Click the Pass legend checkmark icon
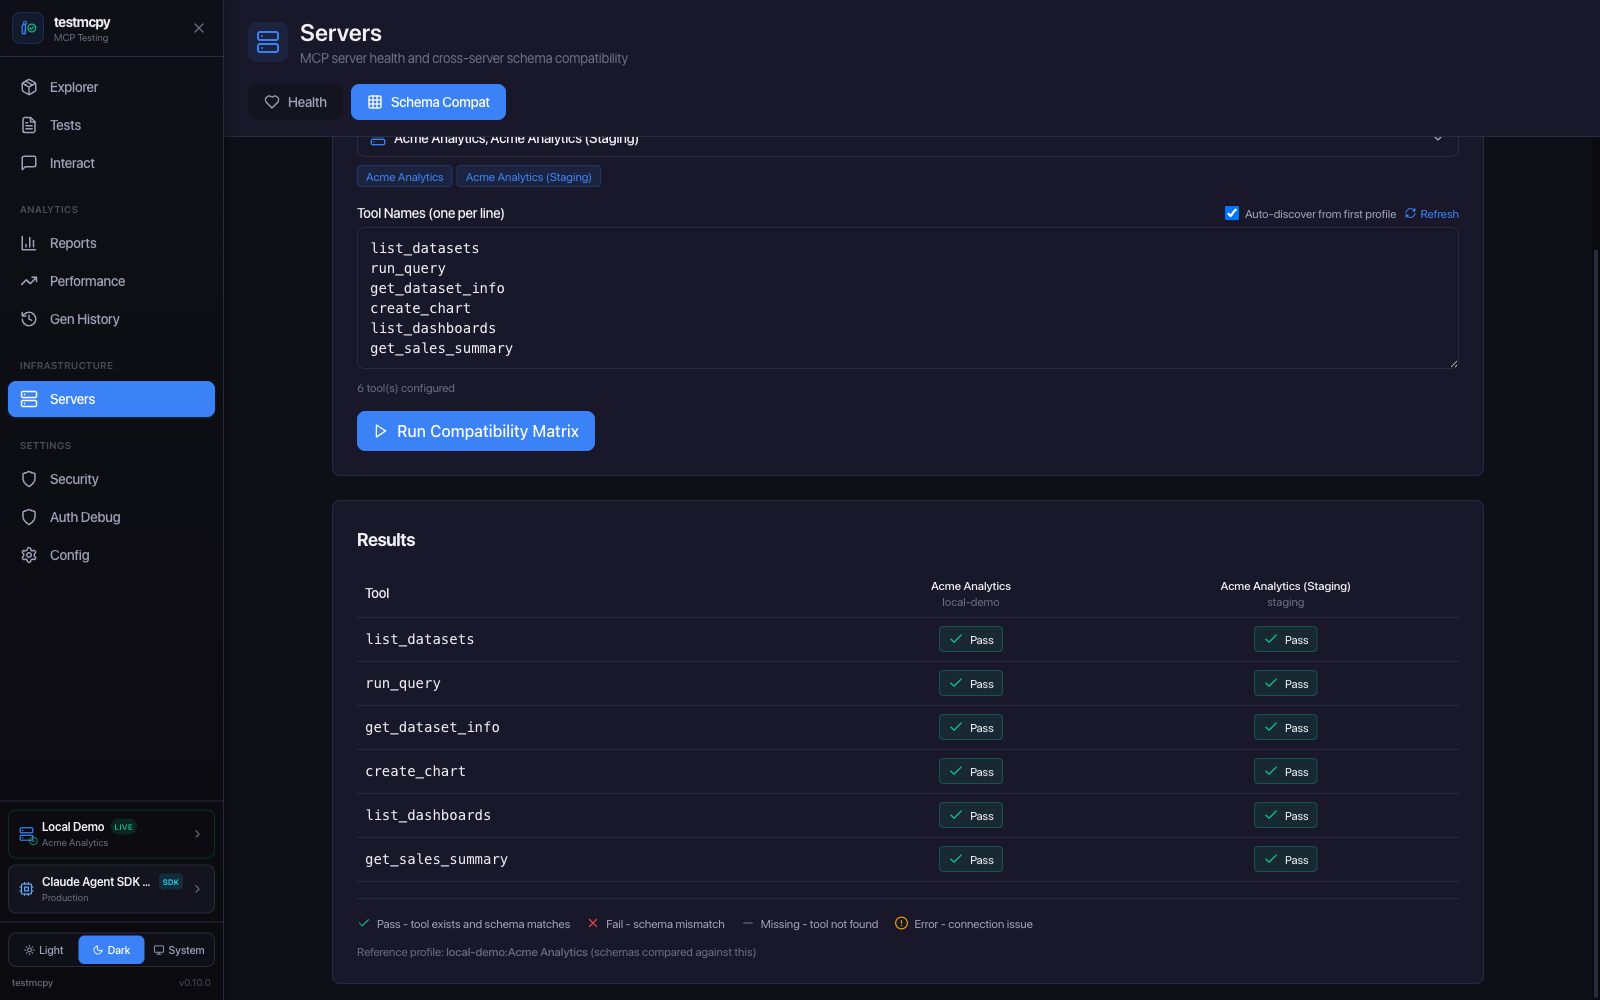This screenshot has width=1600, height=1000. coord(364,923)
